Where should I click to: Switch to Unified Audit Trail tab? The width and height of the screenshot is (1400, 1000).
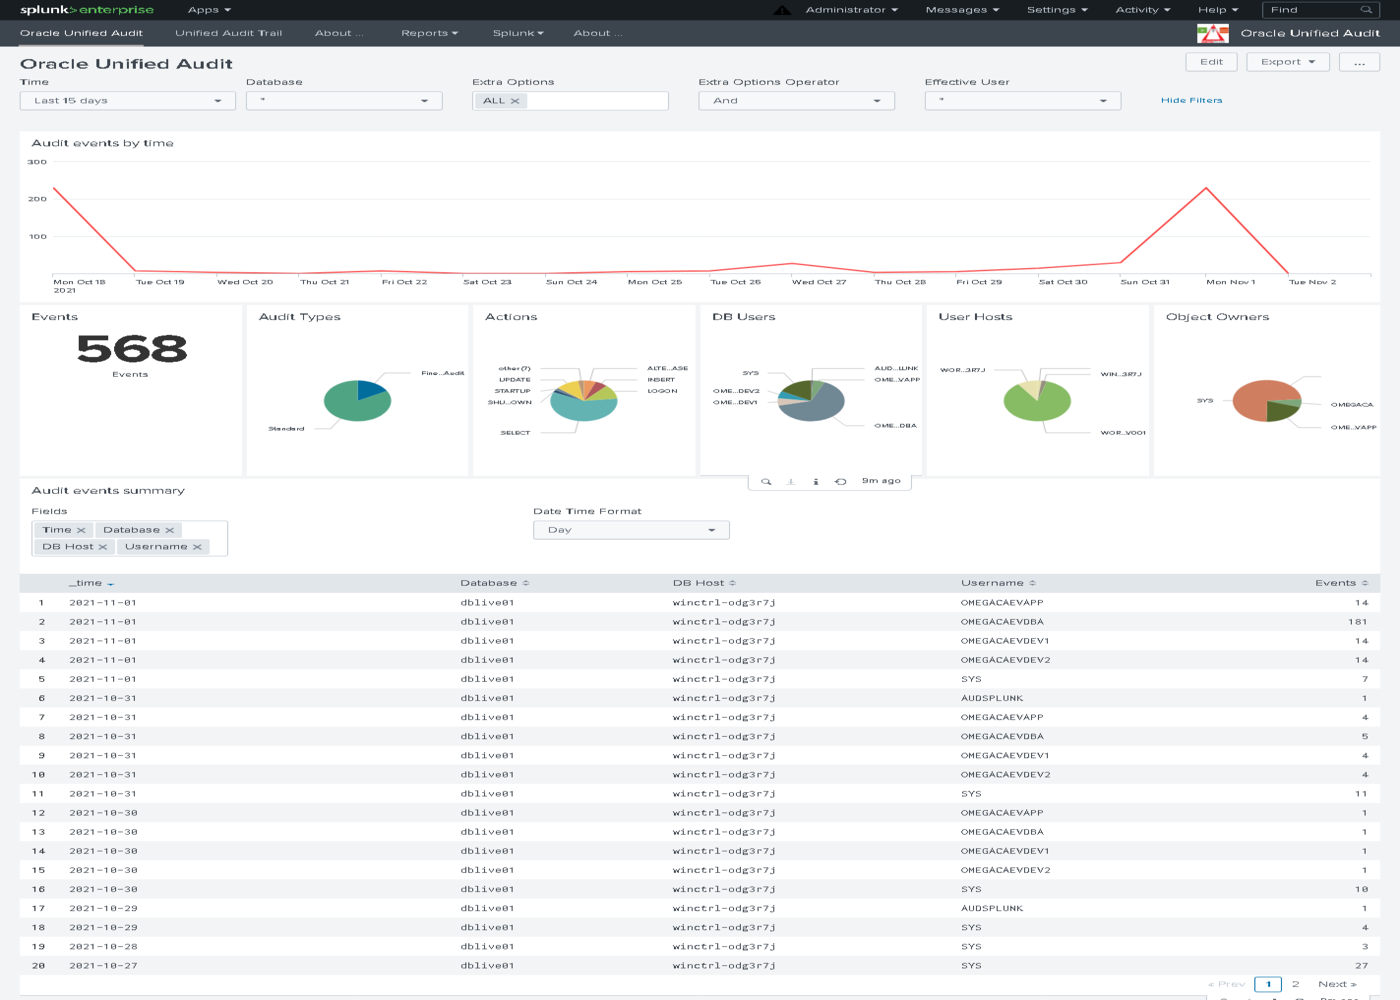pos(229,33)
